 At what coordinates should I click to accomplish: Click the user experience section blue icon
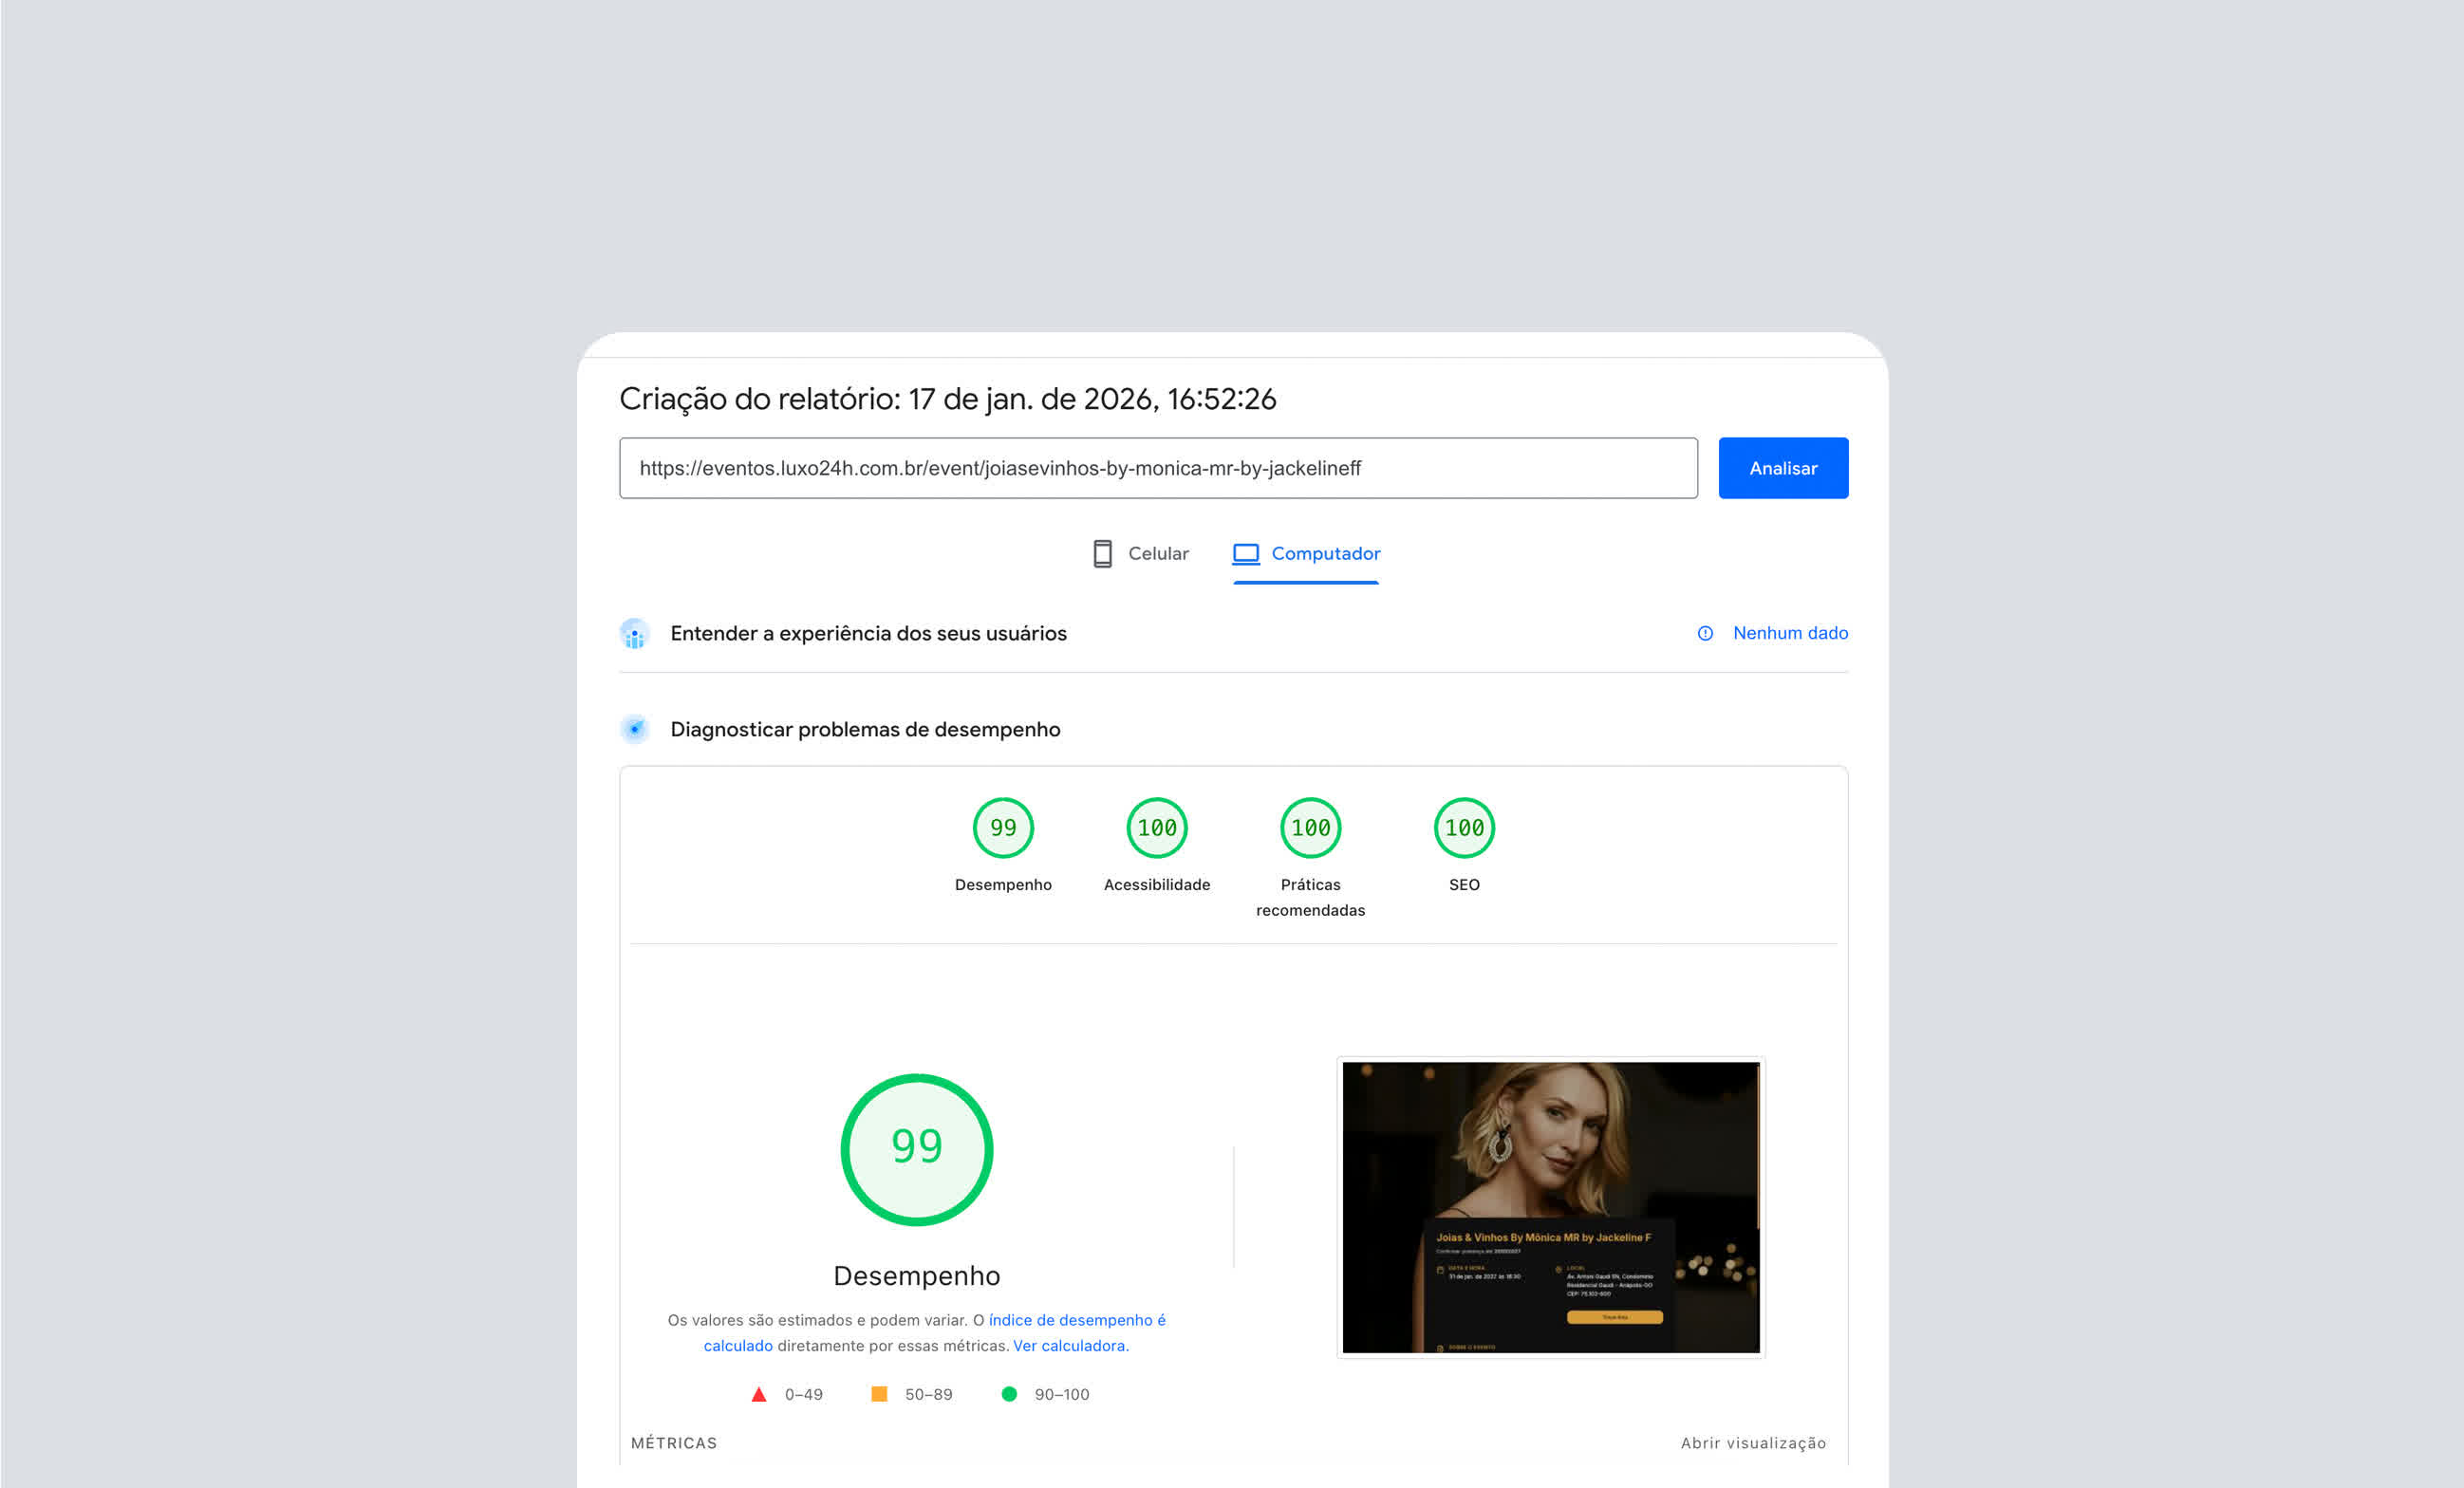[x=634, y=633]
